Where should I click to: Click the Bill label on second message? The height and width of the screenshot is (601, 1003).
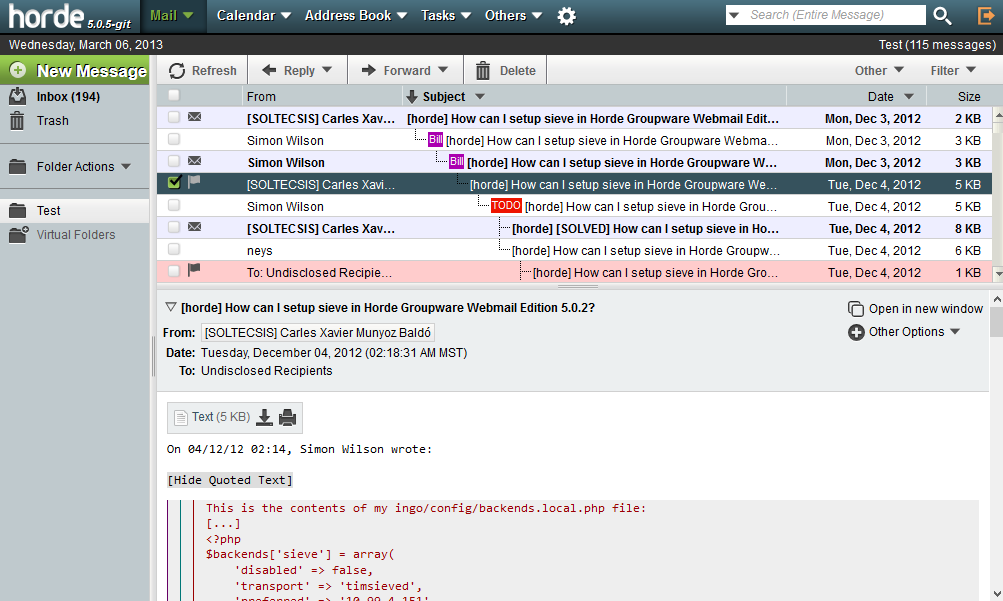tap(436, 139)
